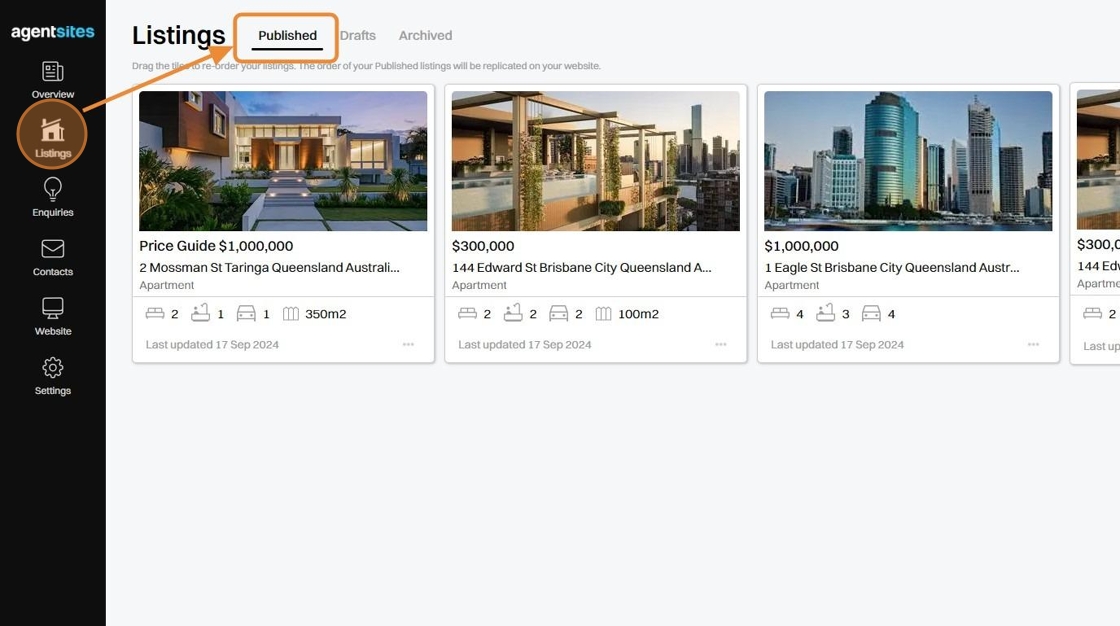The image size is (1120, 626).
Task: Click bedroom icon on 2 Mossman St listing
Action: tap(155, 313)
